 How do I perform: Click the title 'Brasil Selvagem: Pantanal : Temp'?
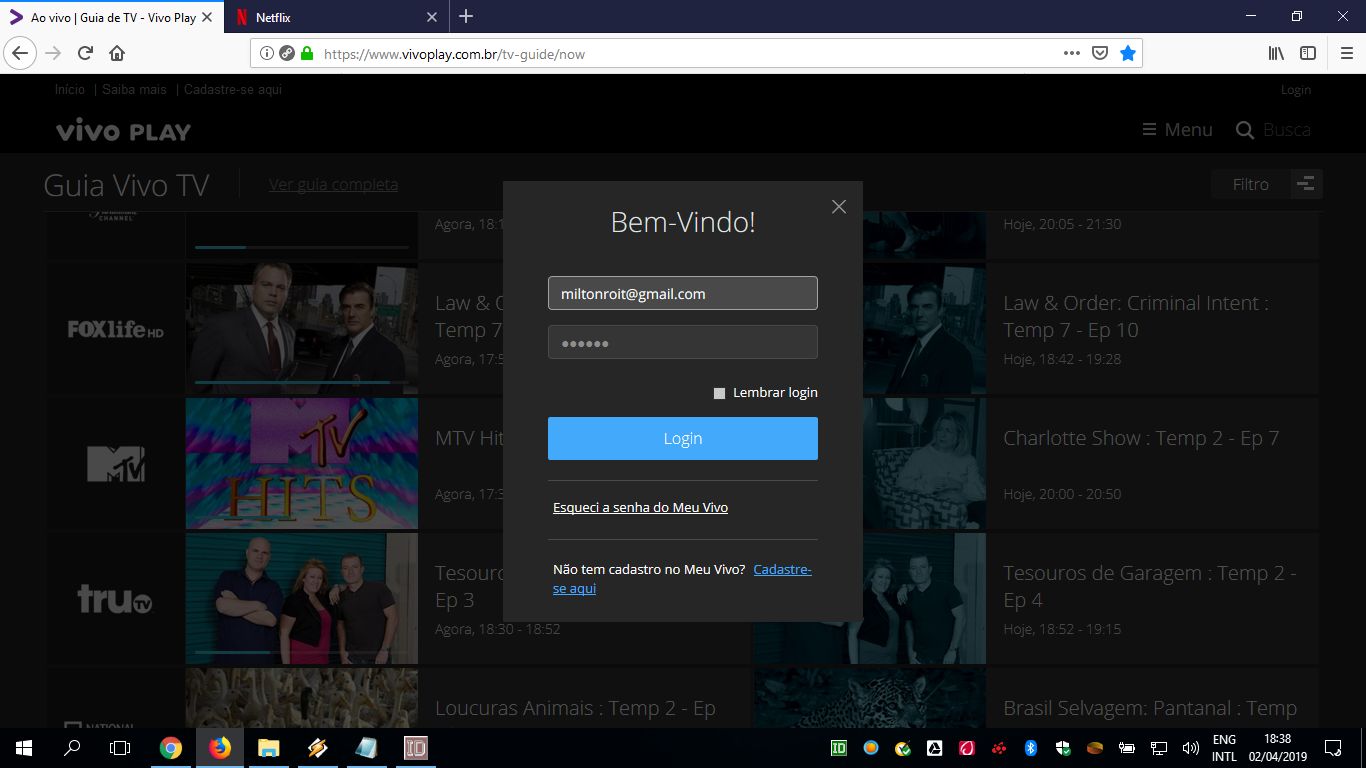coord(1150,708)
